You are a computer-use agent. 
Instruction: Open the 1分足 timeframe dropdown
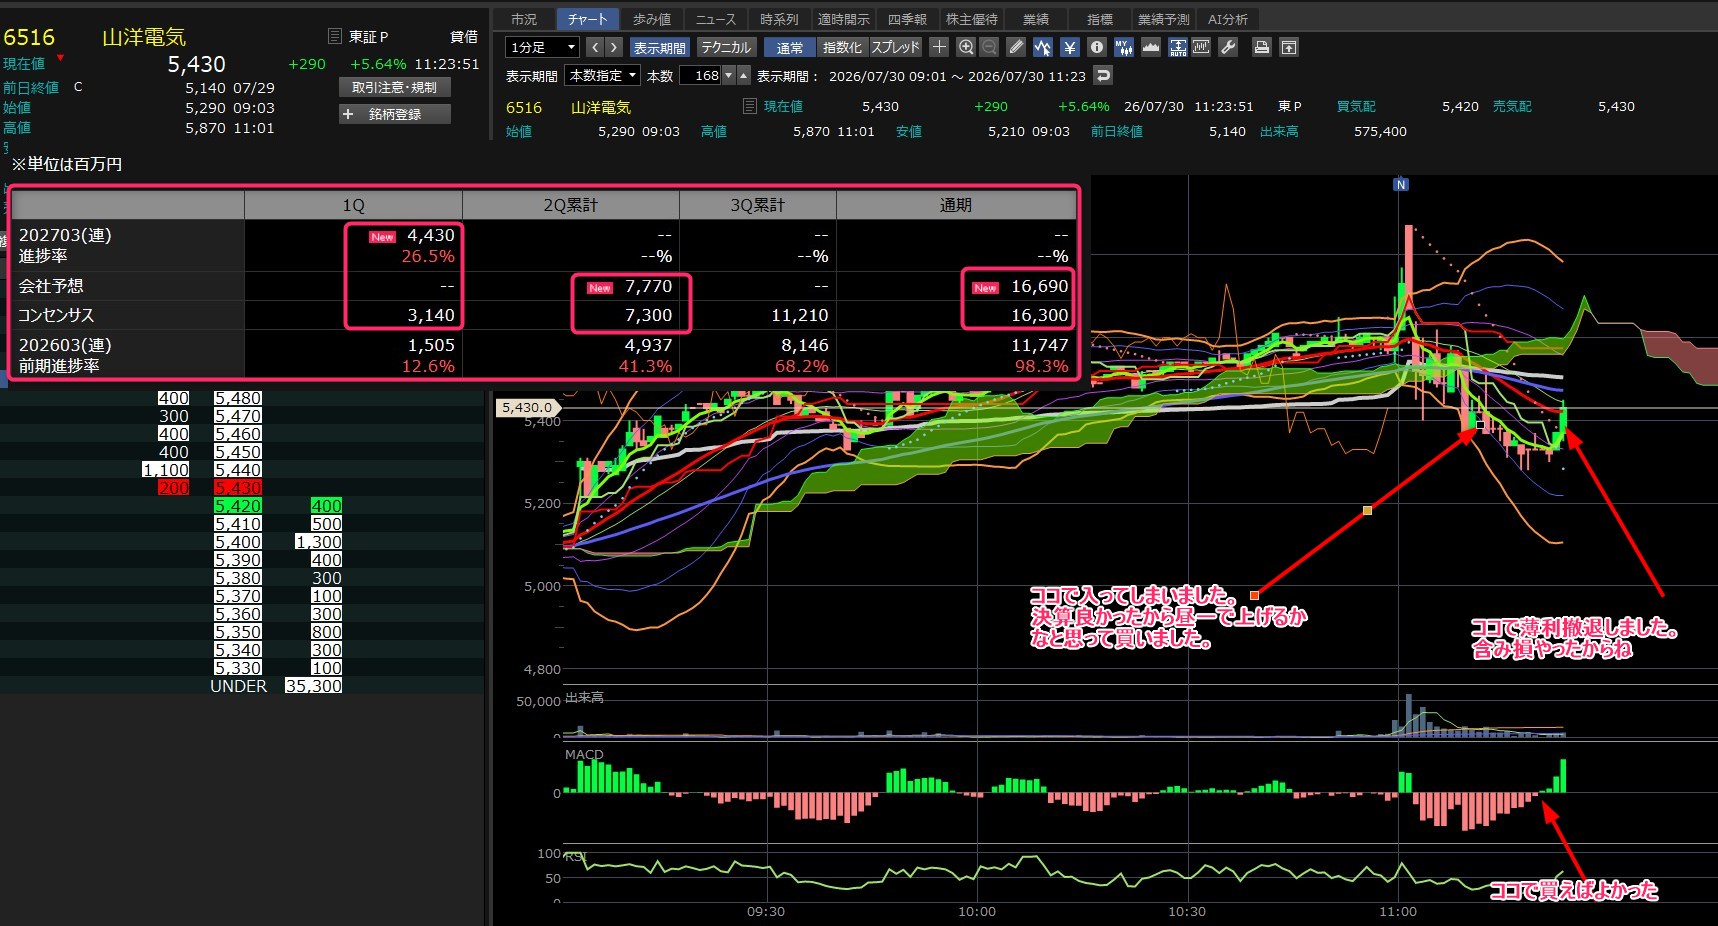(x=542, y=47)
